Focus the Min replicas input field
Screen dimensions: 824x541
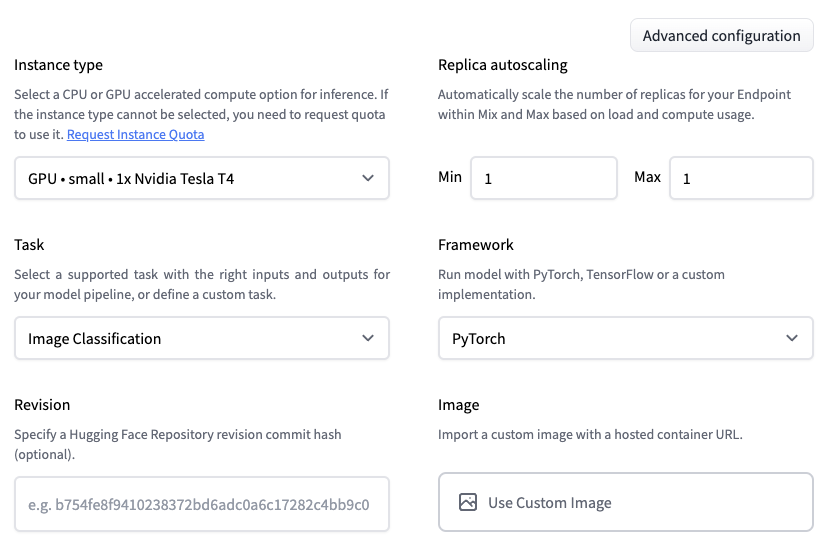(x=543, y=179)
